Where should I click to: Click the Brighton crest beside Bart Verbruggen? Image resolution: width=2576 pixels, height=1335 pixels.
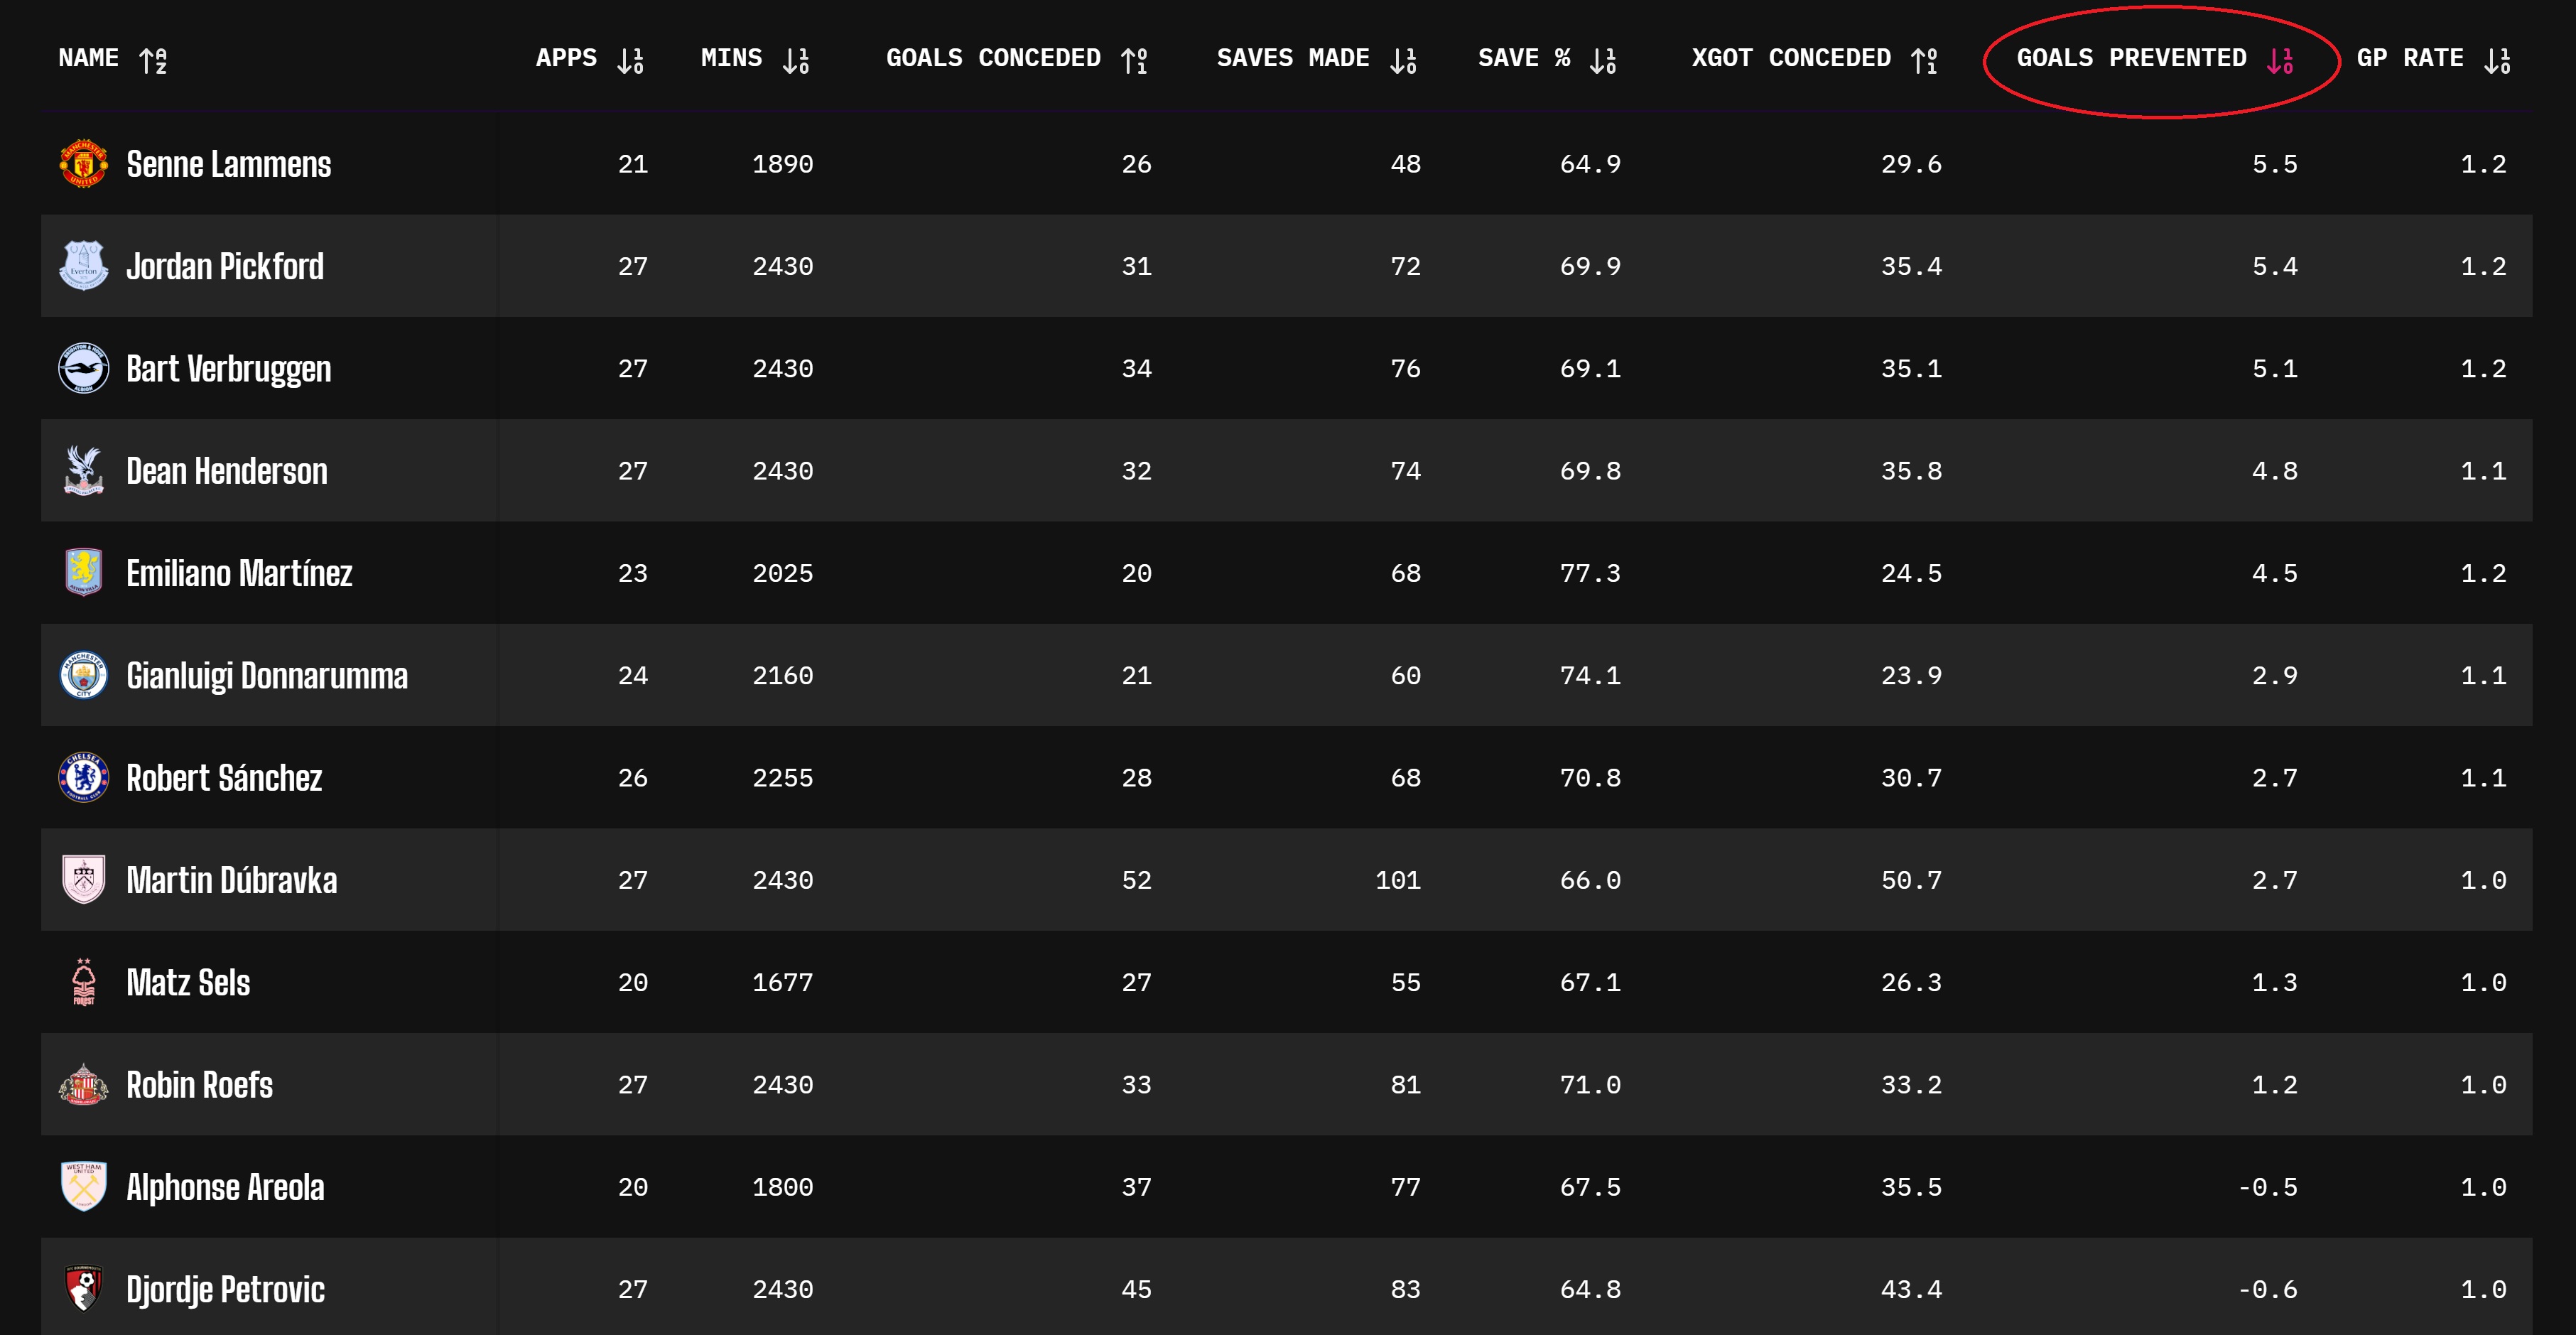(83, 368)
